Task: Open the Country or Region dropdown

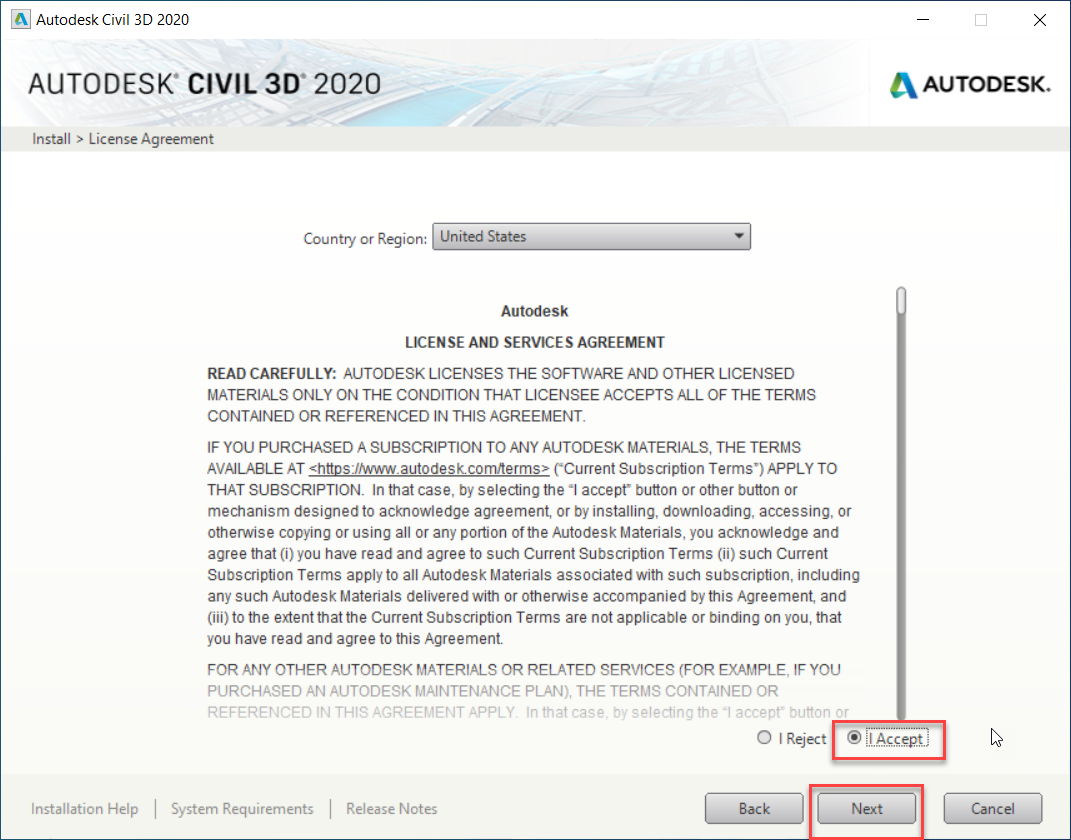Action: pos(591,236)
